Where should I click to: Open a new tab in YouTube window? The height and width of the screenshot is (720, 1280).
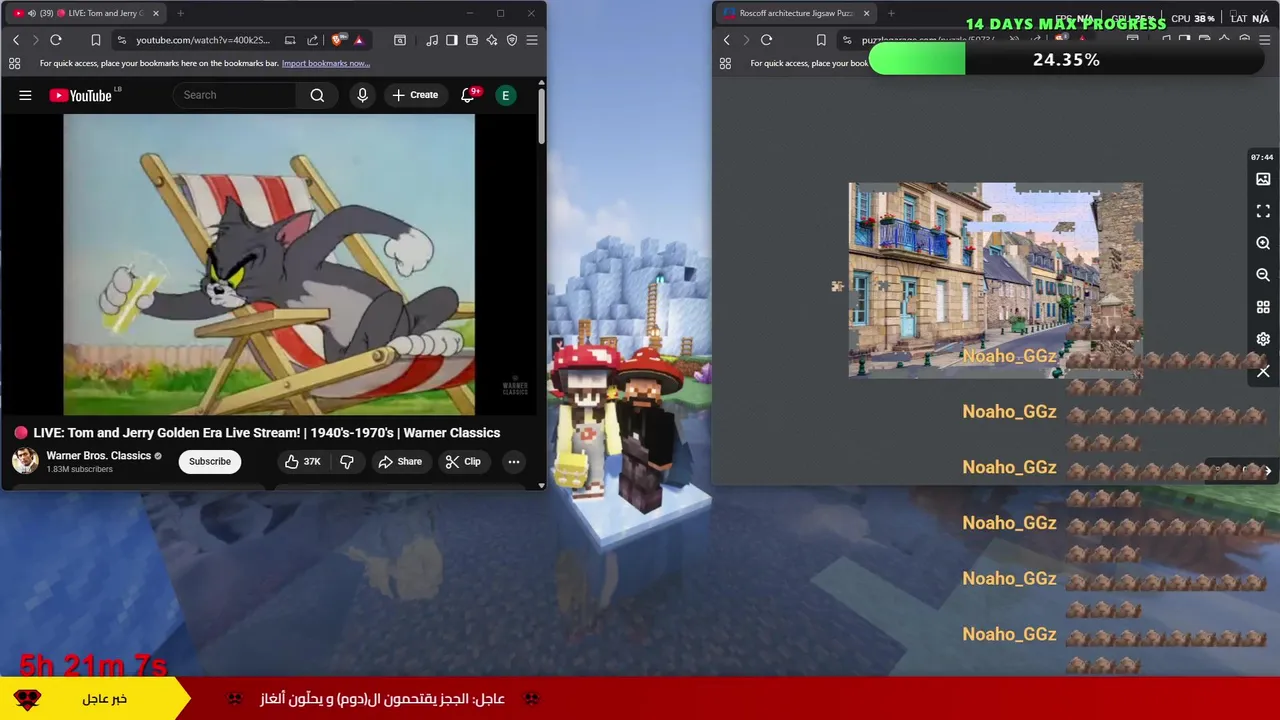pos(180,13)
